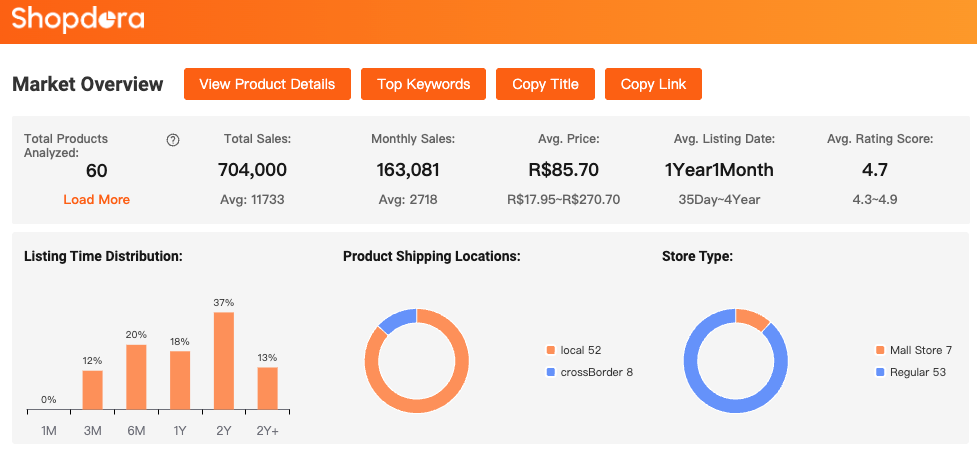This screenshot has height=452, width=977.
Task: Click the blue Regular legend swatch
Action: click(880, 372)
